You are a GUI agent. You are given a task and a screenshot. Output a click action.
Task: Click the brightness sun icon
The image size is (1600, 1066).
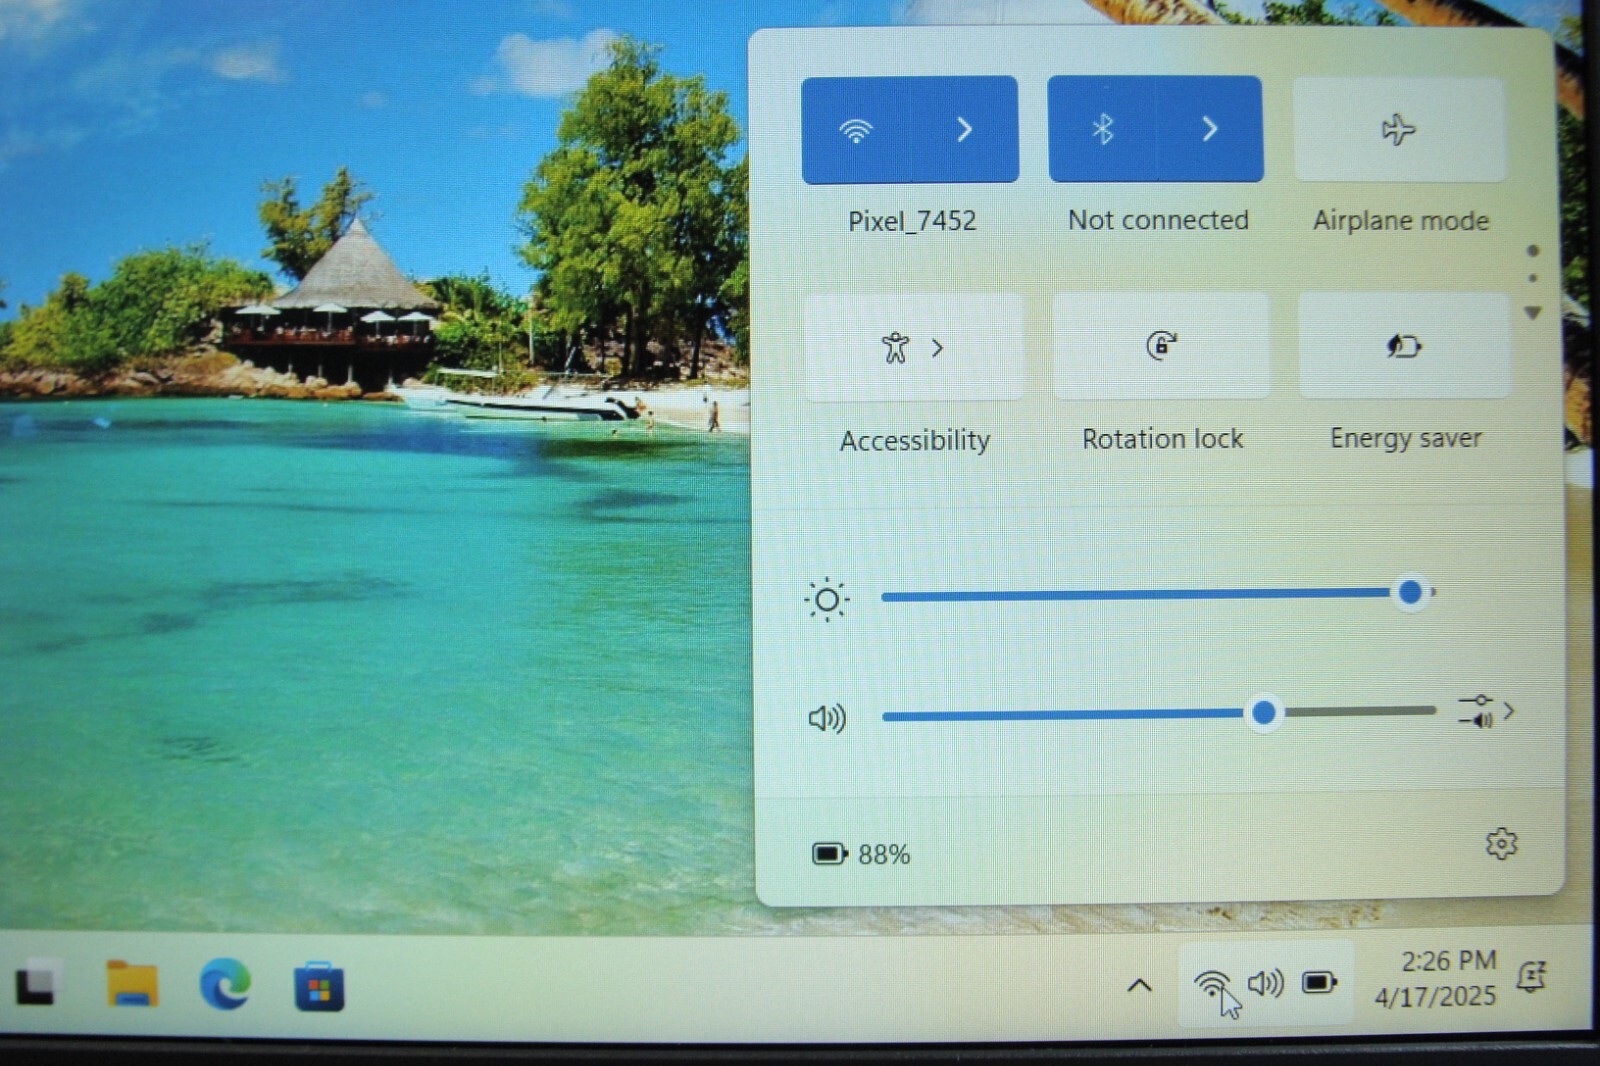tap(827, 600)
